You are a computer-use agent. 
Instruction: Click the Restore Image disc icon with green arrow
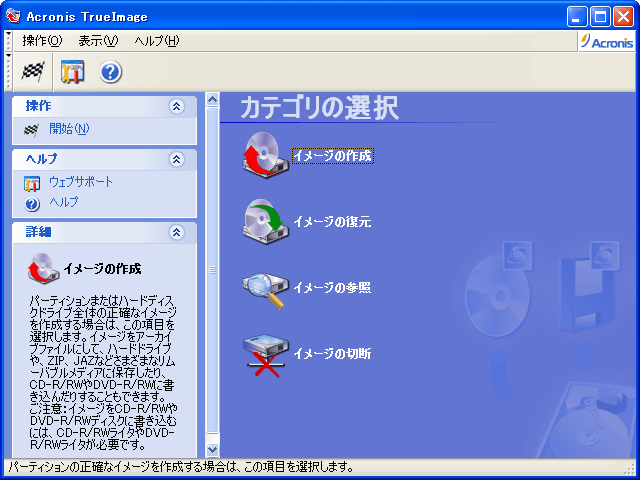(265, 222)
